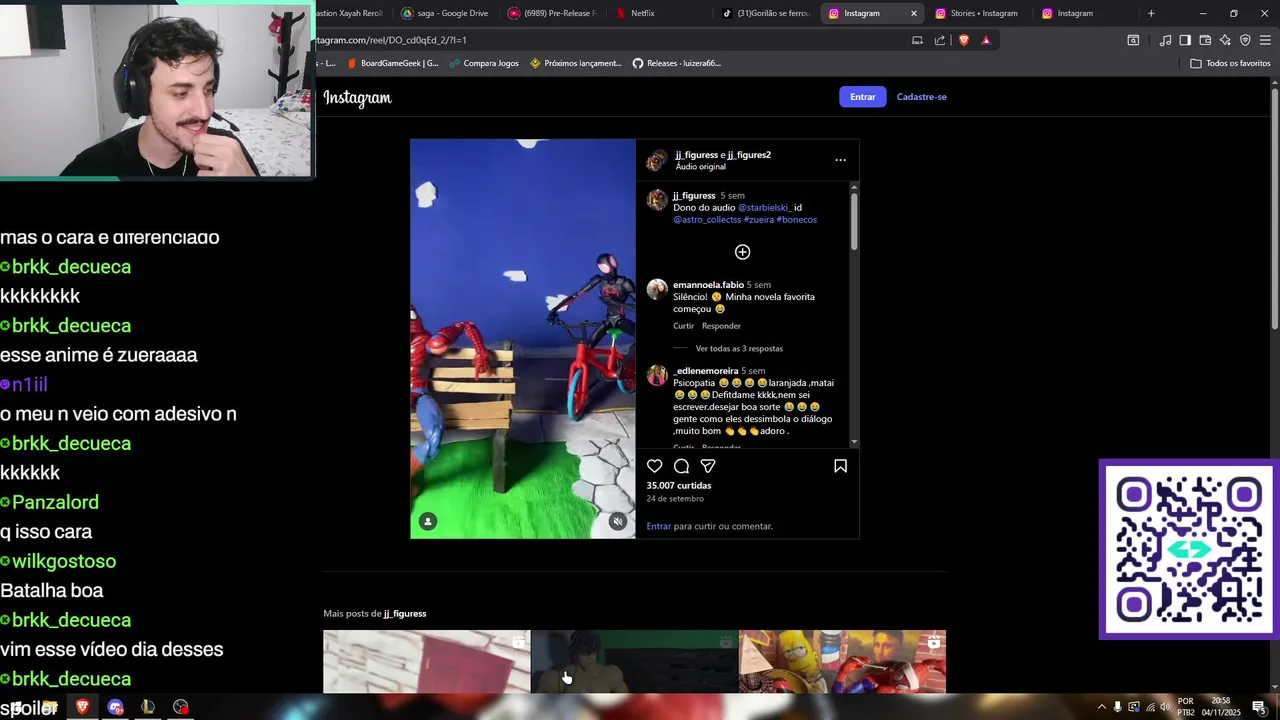This screenshot has height=720, width=1280.
Task: Open Brave browser in taskbar
Action: click(x=83, y=707)
